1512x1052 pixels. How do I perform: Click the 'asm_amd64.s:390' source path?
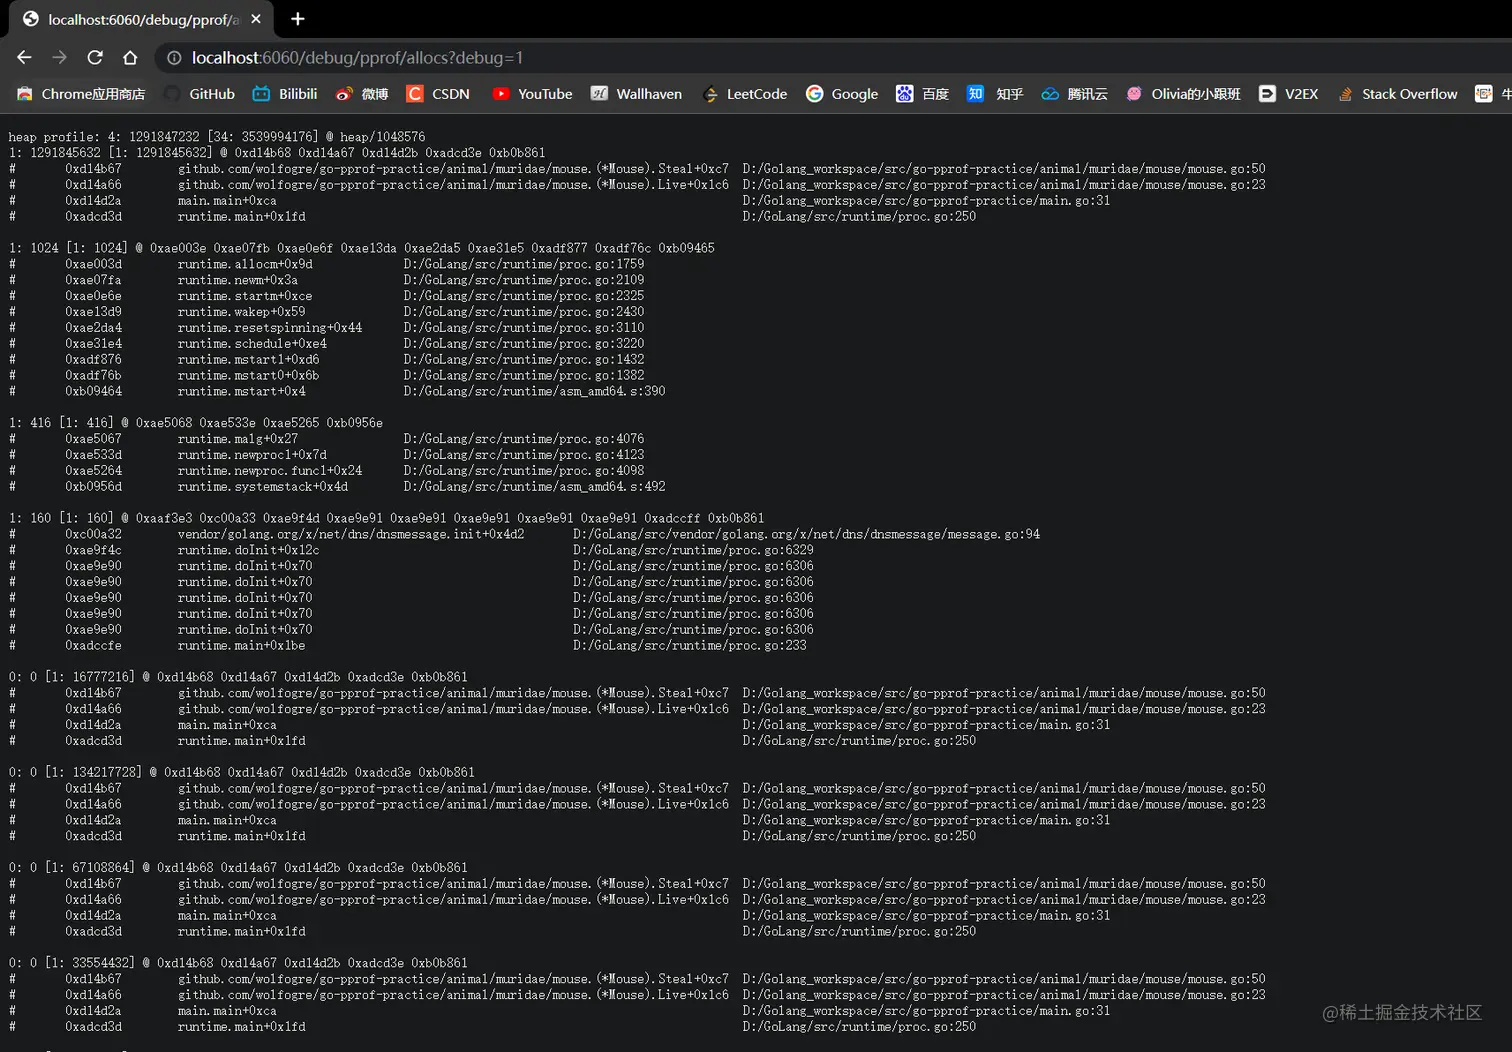click(534, 391)
